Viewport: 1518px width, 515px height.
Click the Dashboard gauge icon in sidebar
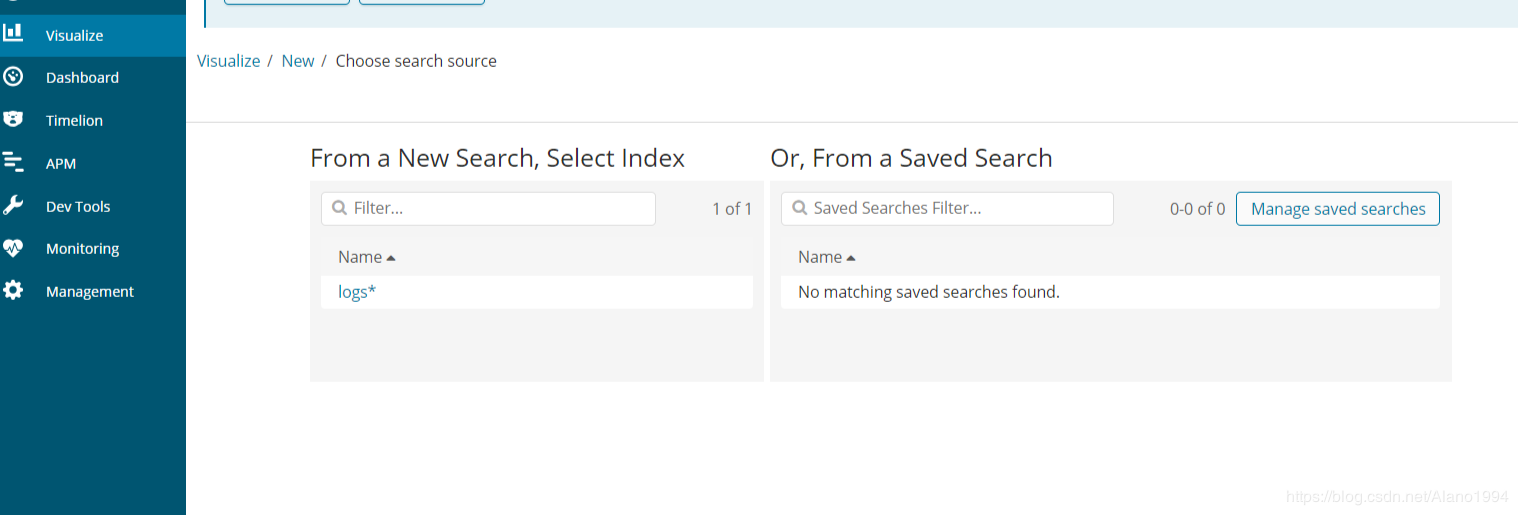[x=13, y=77]
